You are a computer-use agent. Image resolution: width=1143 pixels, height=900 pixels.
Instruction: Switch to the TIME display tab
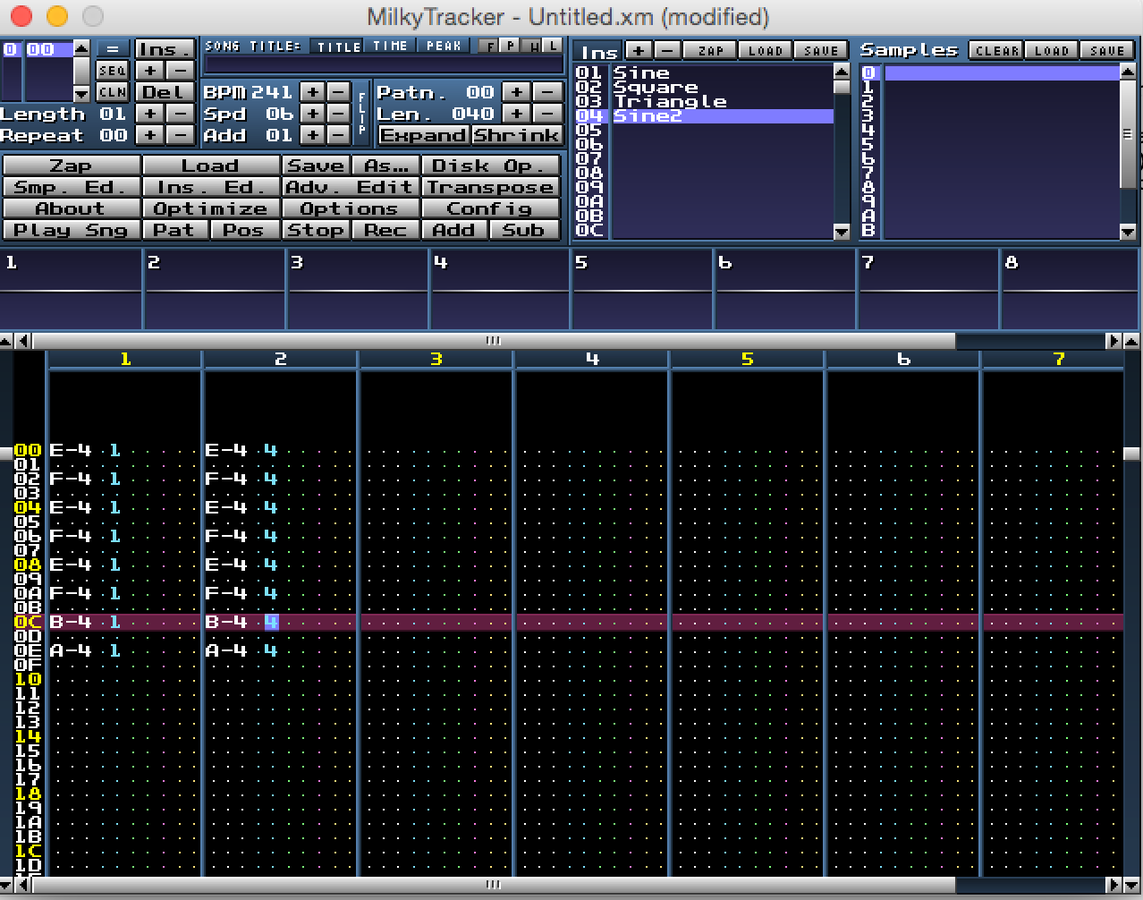click(391, 46)
